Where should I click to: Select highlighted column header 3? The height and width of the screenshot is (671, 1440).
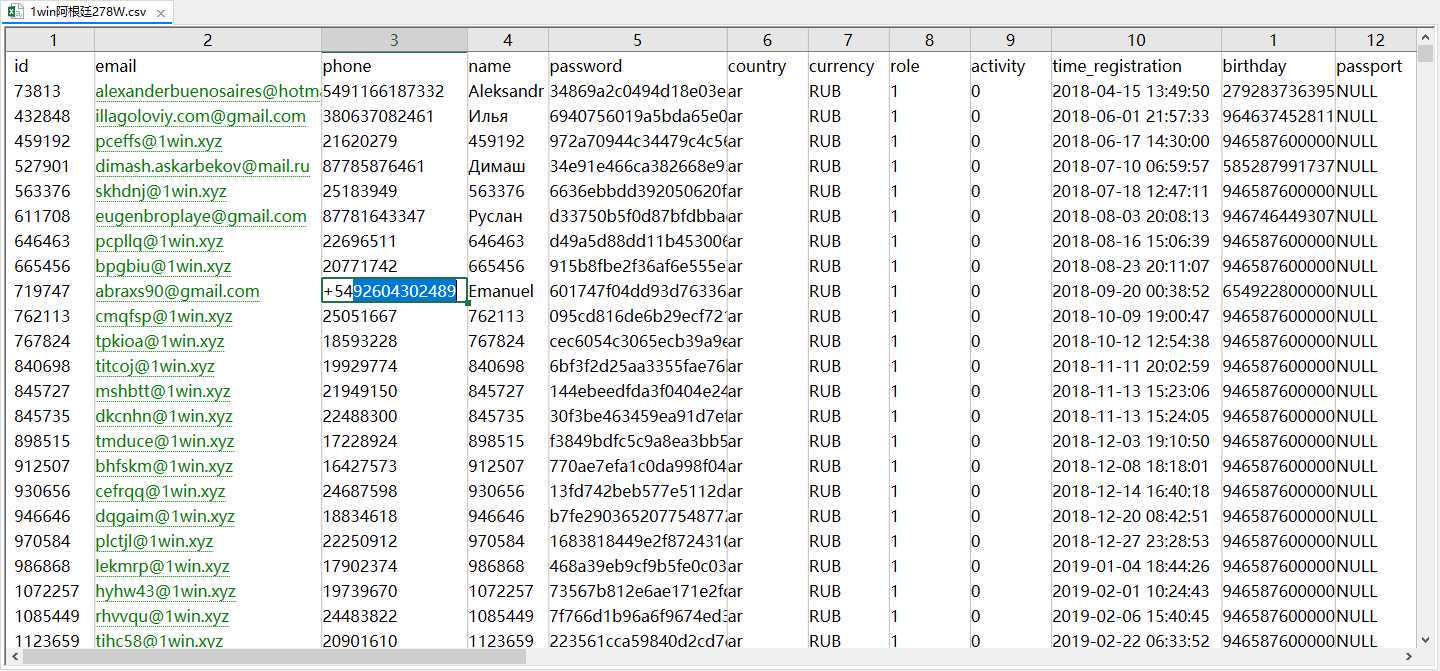(x=394, y=40)
